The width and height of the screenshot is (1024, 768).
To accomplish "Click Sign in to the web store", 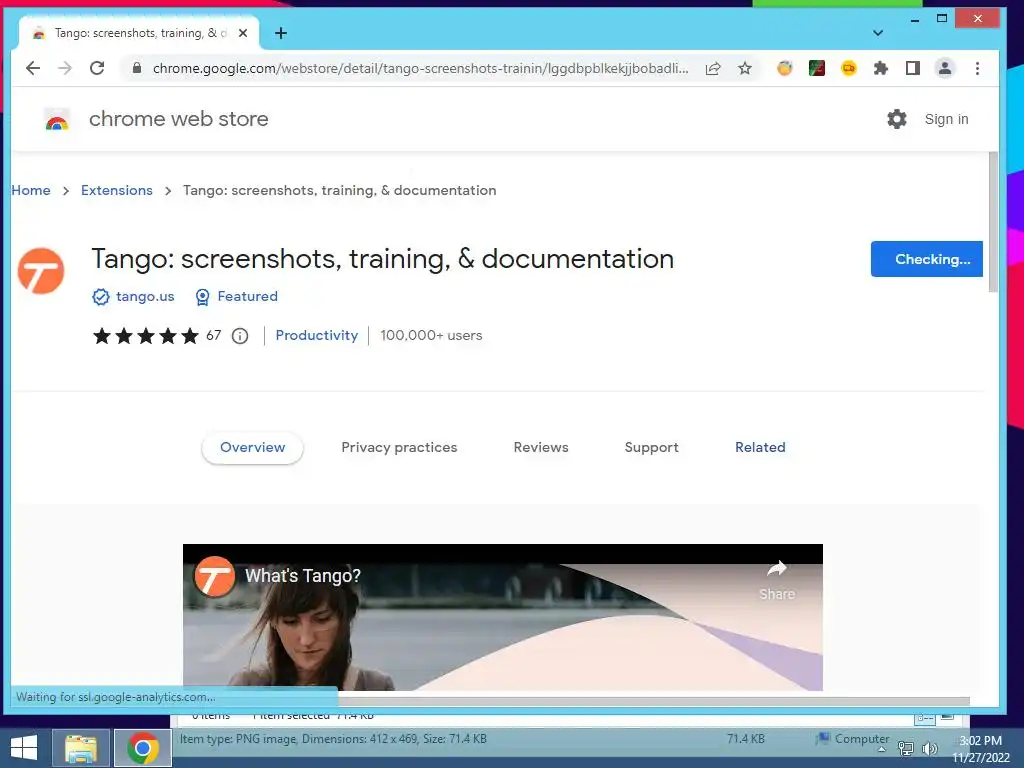I will [x=946, y=119].
